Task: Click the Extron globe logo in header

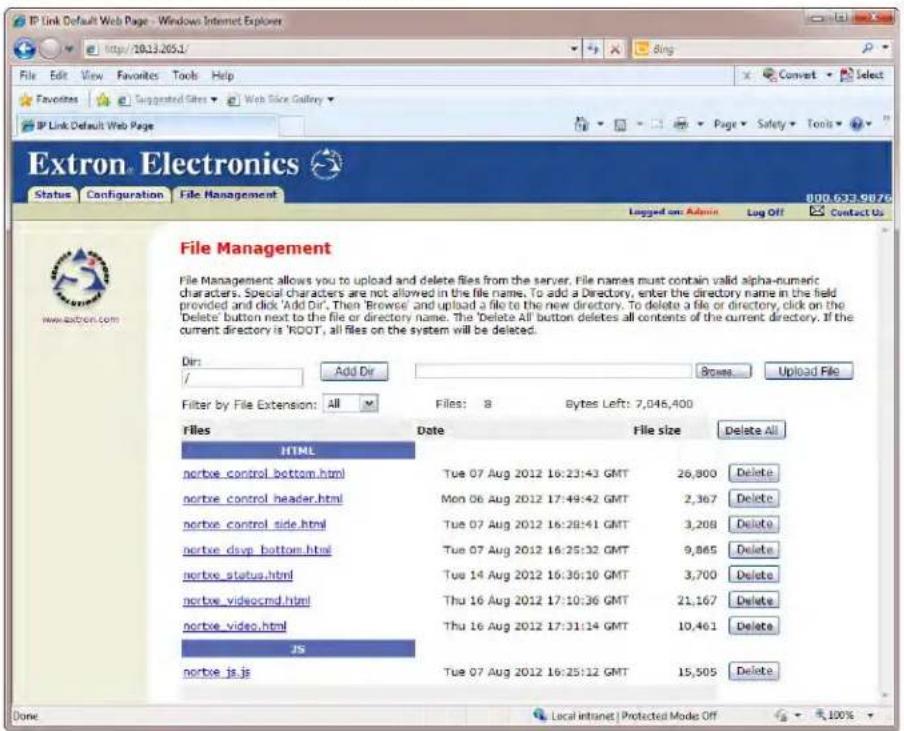Action: point(327,164)
